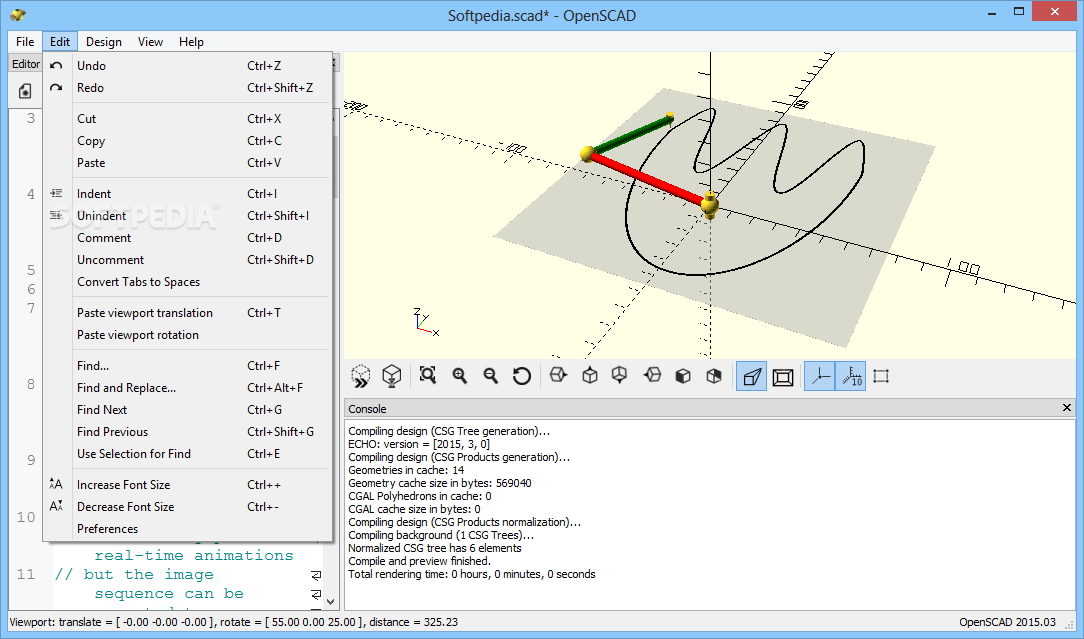This screenshot has width=1084, height=639.
Task: Switch to the Right view cube icon
Action: (x=558, y=376)
